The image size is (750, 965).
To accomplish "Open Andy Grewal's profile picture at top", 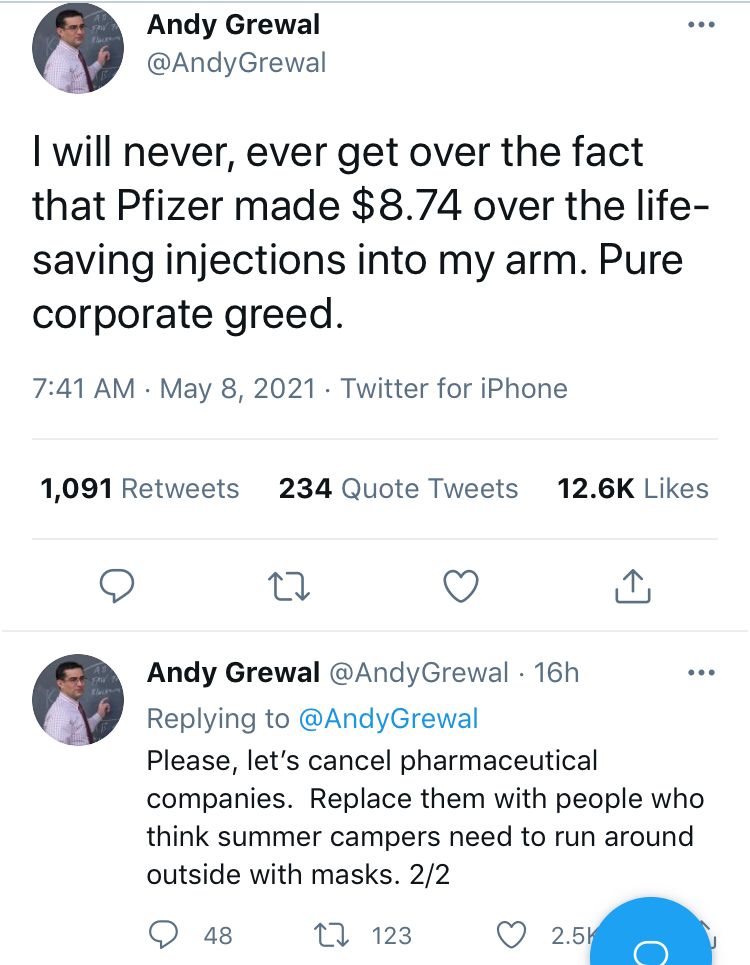I will (78, 48).
